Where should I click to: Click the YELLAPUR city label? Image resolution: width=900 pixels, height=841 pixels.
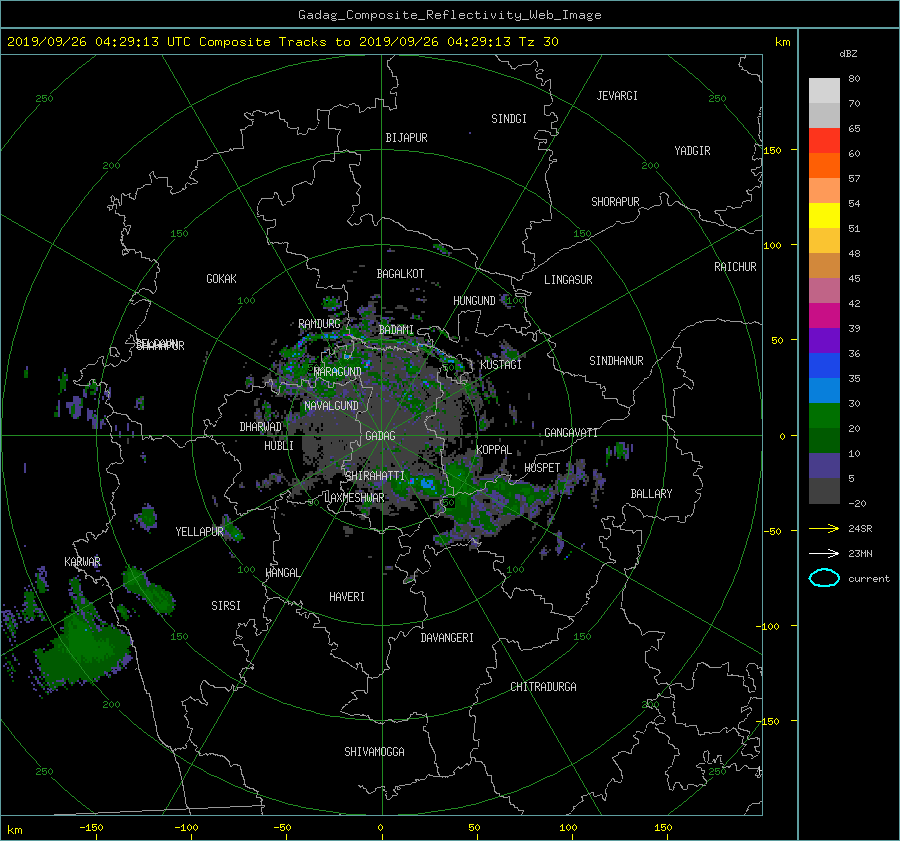[199, 532]
